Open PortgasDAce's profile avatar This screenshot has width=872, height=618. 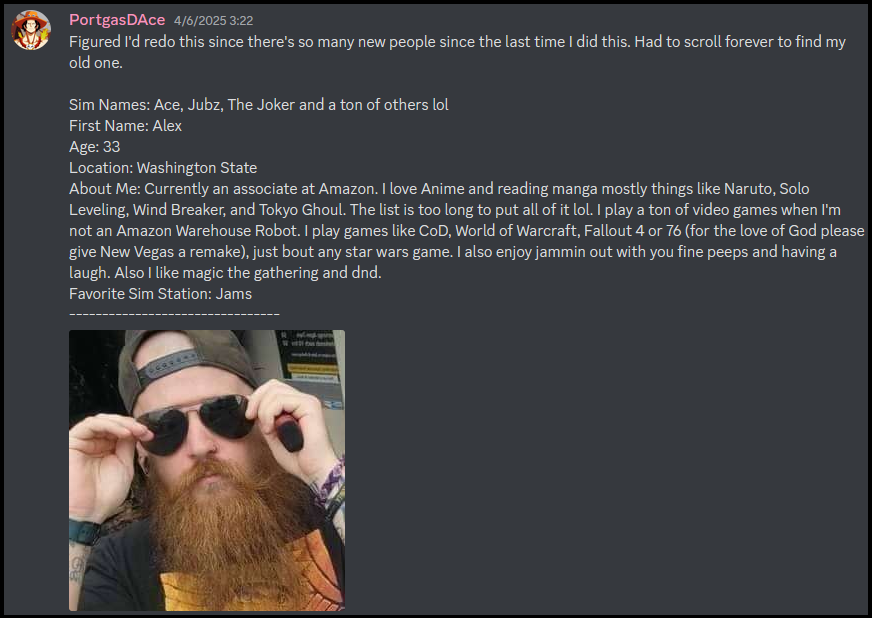tap(31, 30)
